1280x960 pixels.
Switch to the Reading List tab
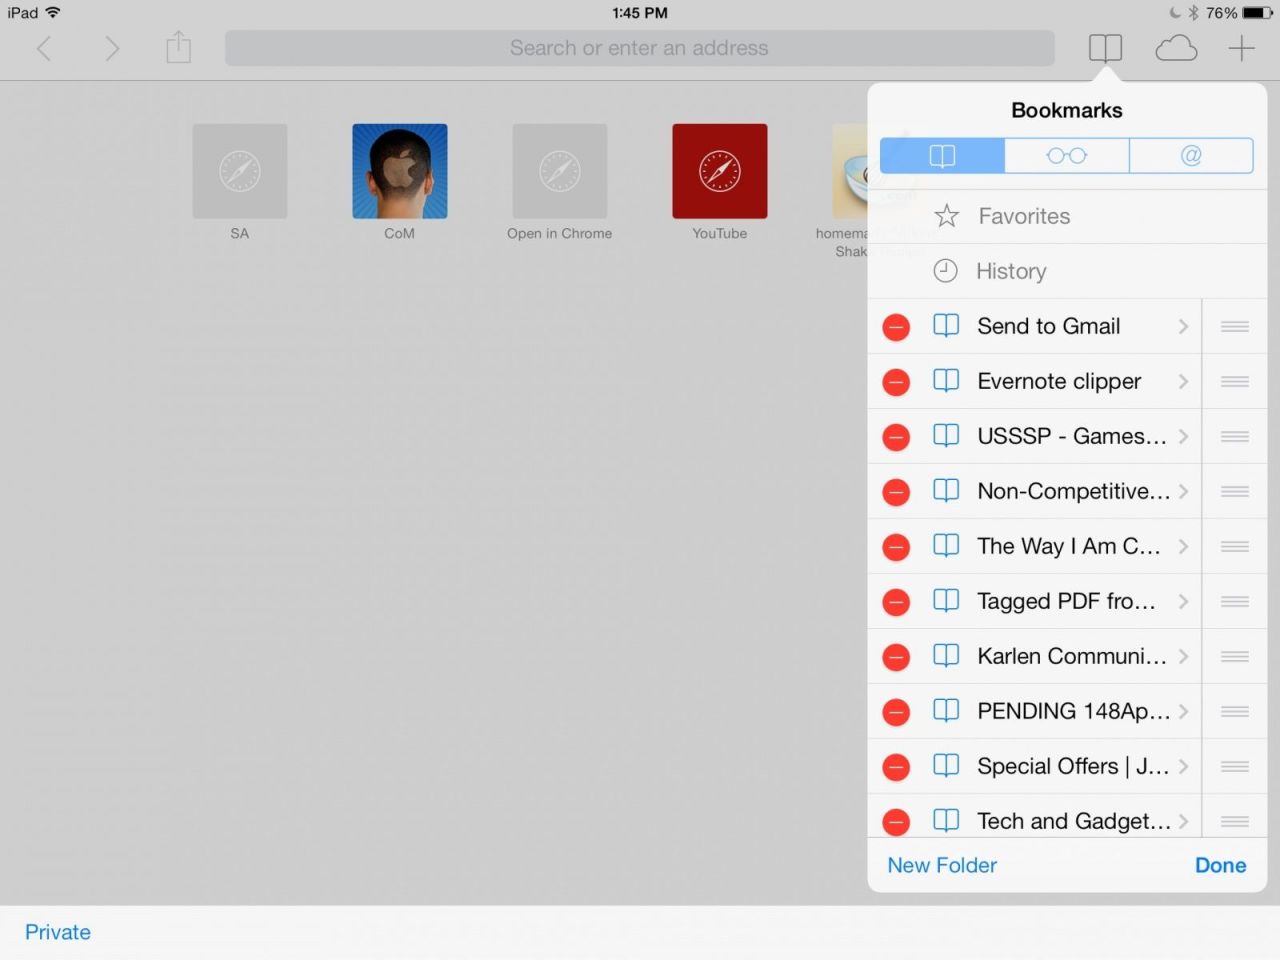tap(1066, 155)
